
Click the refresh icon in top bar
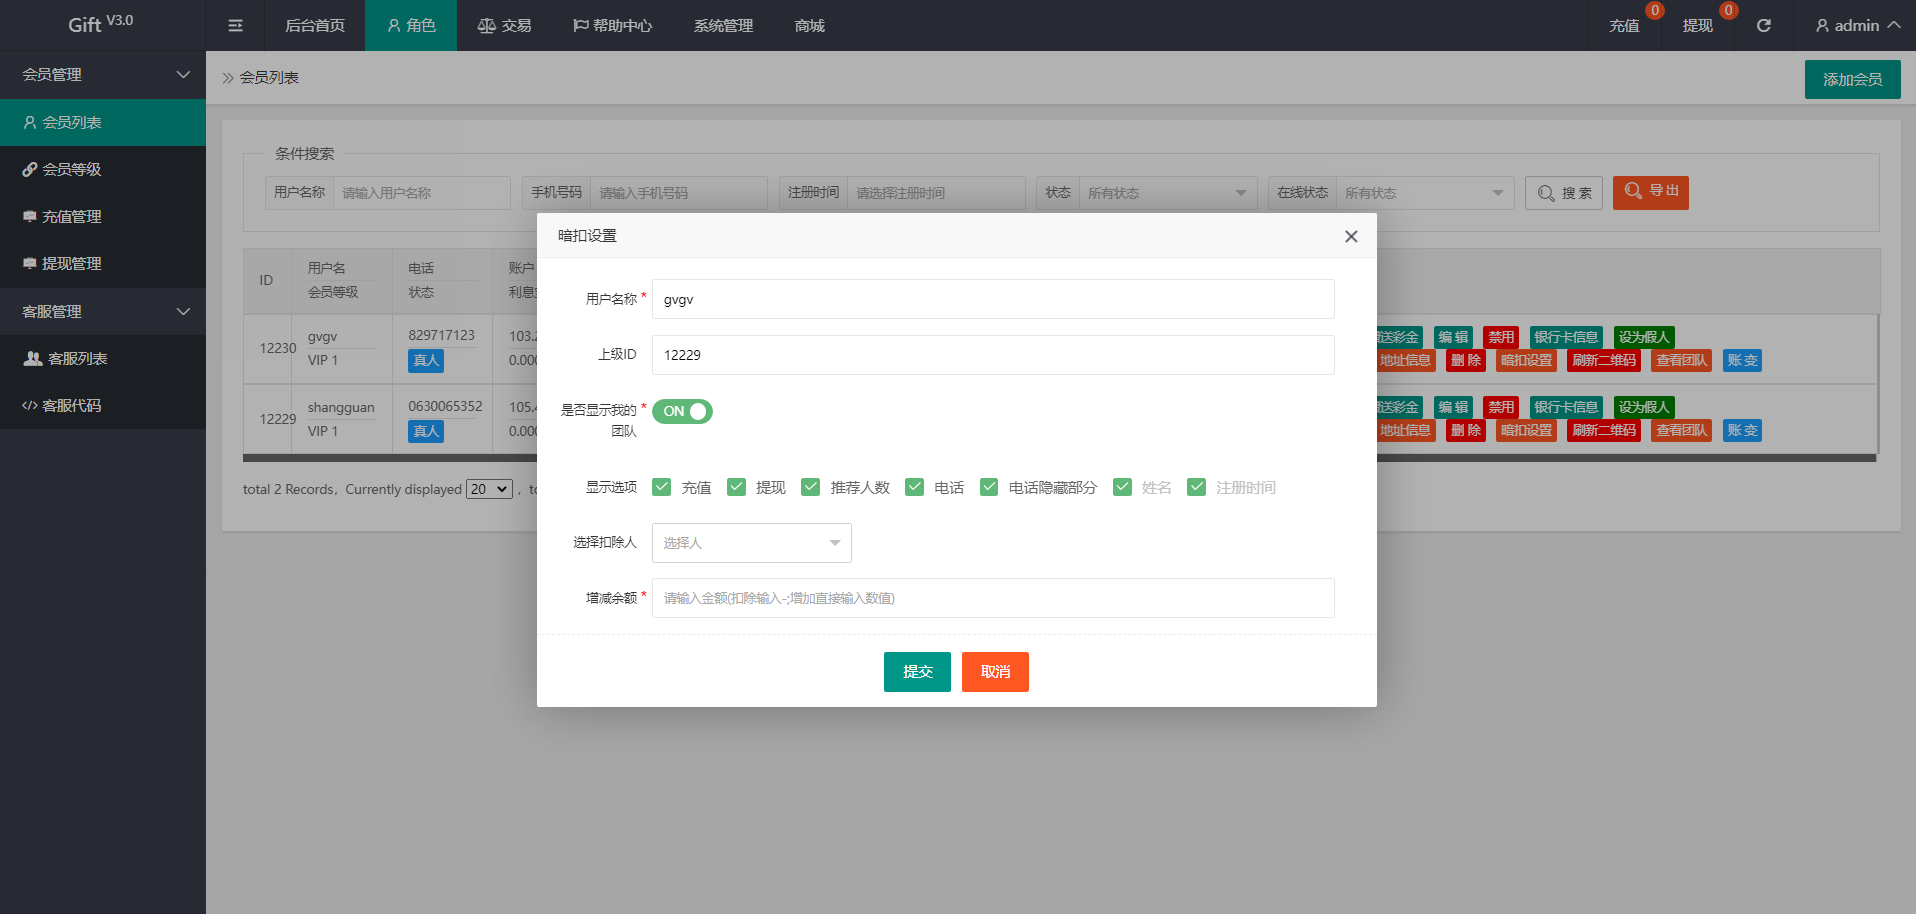tap(1763, 26)
